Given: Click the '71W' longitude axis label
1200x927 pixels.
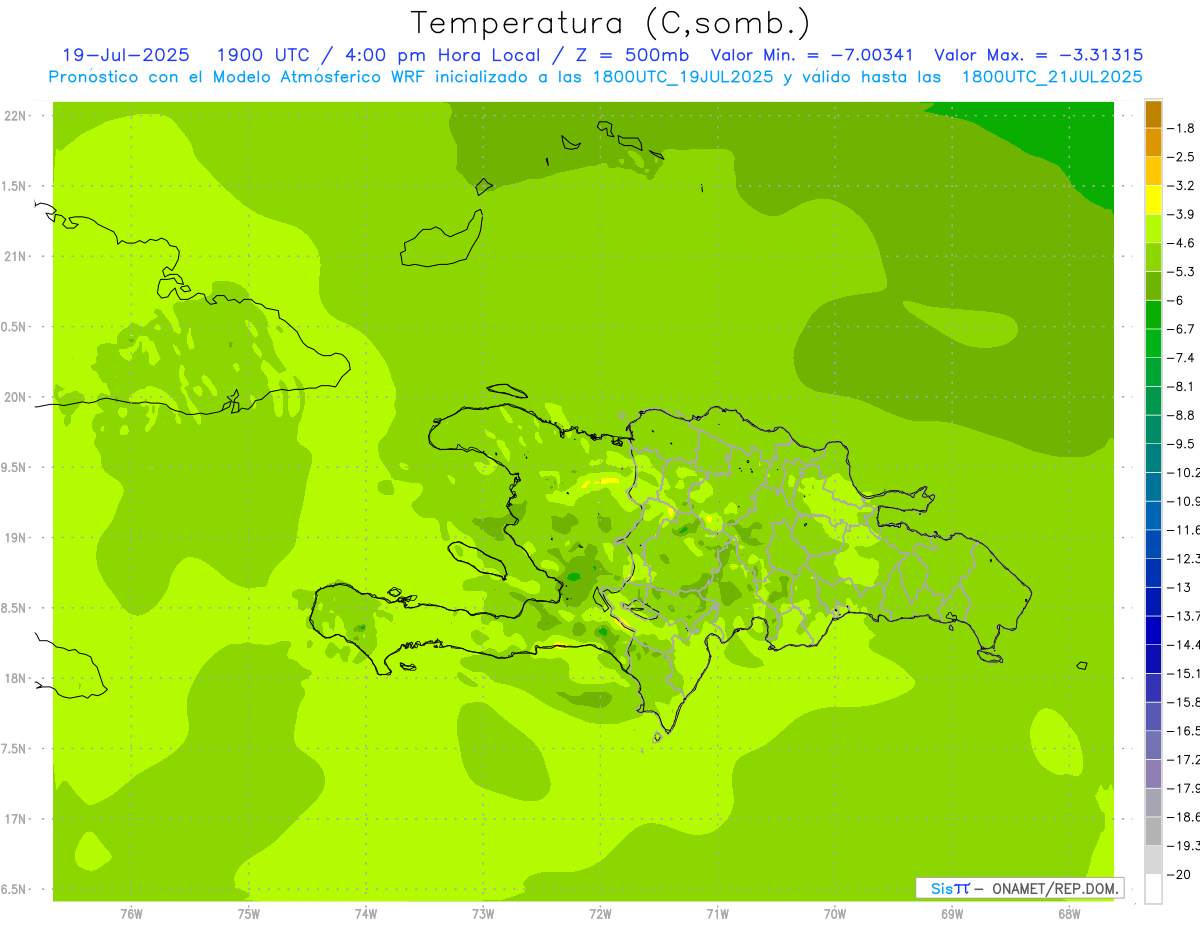Looking at the screenshot, I should (x=717, y=914).
